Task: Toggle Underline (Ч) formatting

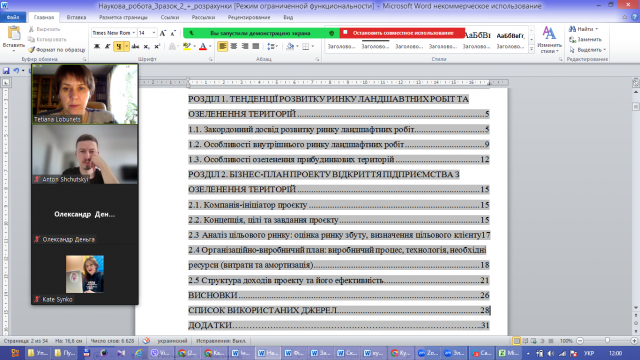Action: [118, 47]
